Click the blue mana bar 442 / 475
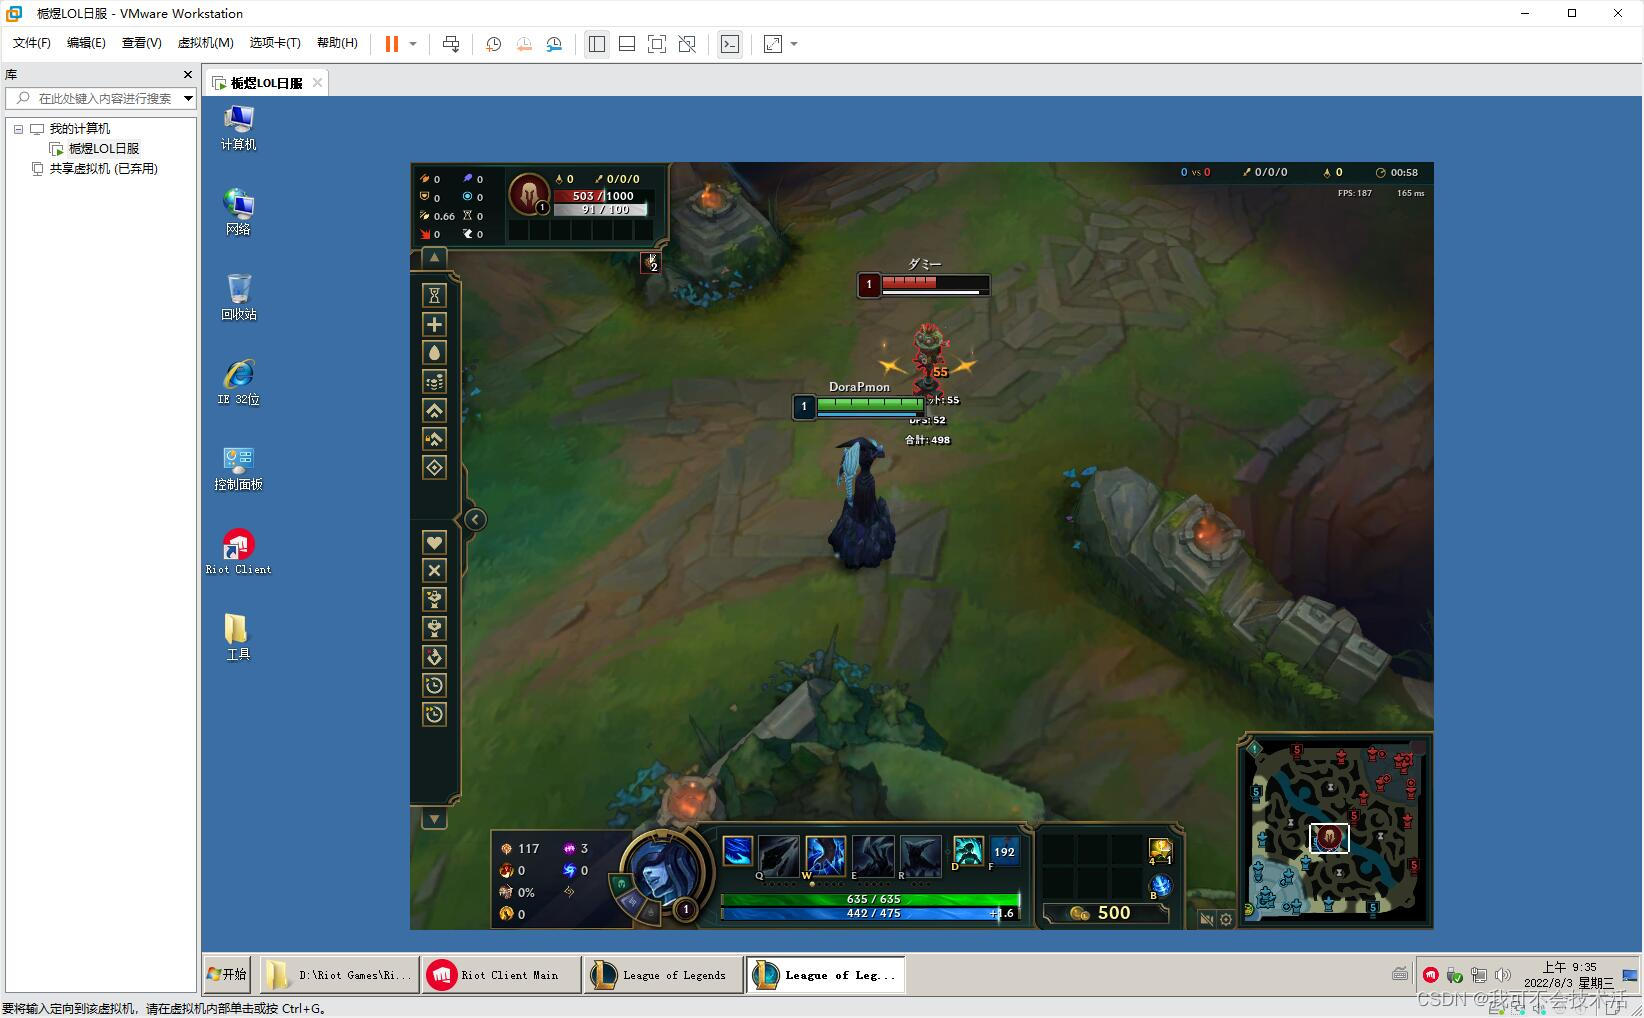Screen dimensions: 1644x1018 (870, 913)
